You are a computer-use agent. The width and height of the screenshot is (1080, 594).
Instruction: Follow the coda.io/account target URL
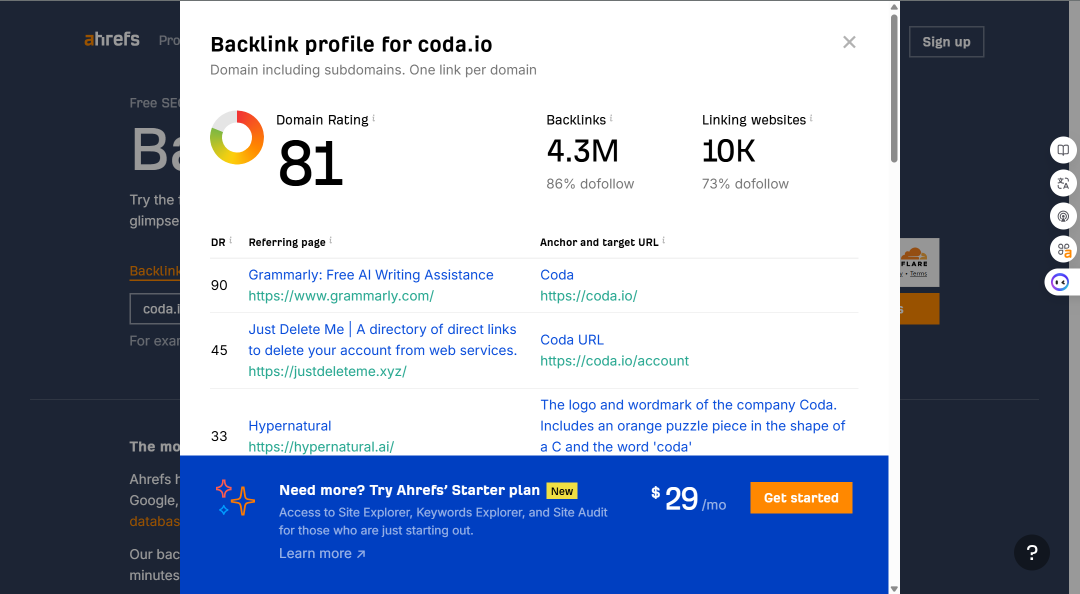[x=614, y=361]
